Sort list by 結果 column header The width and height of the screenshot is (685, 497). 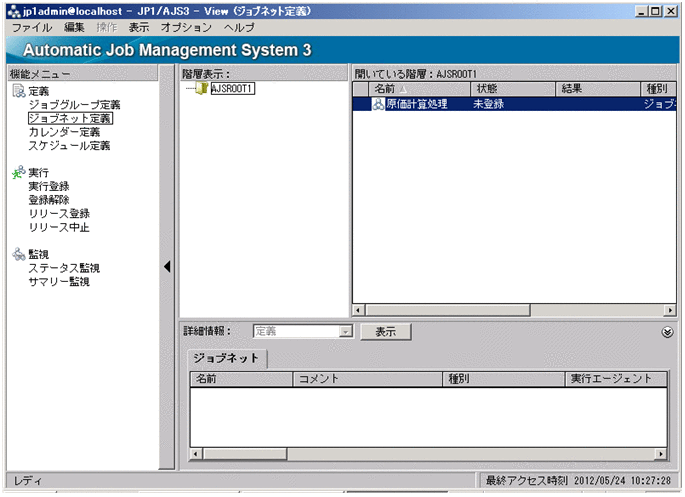598,89
